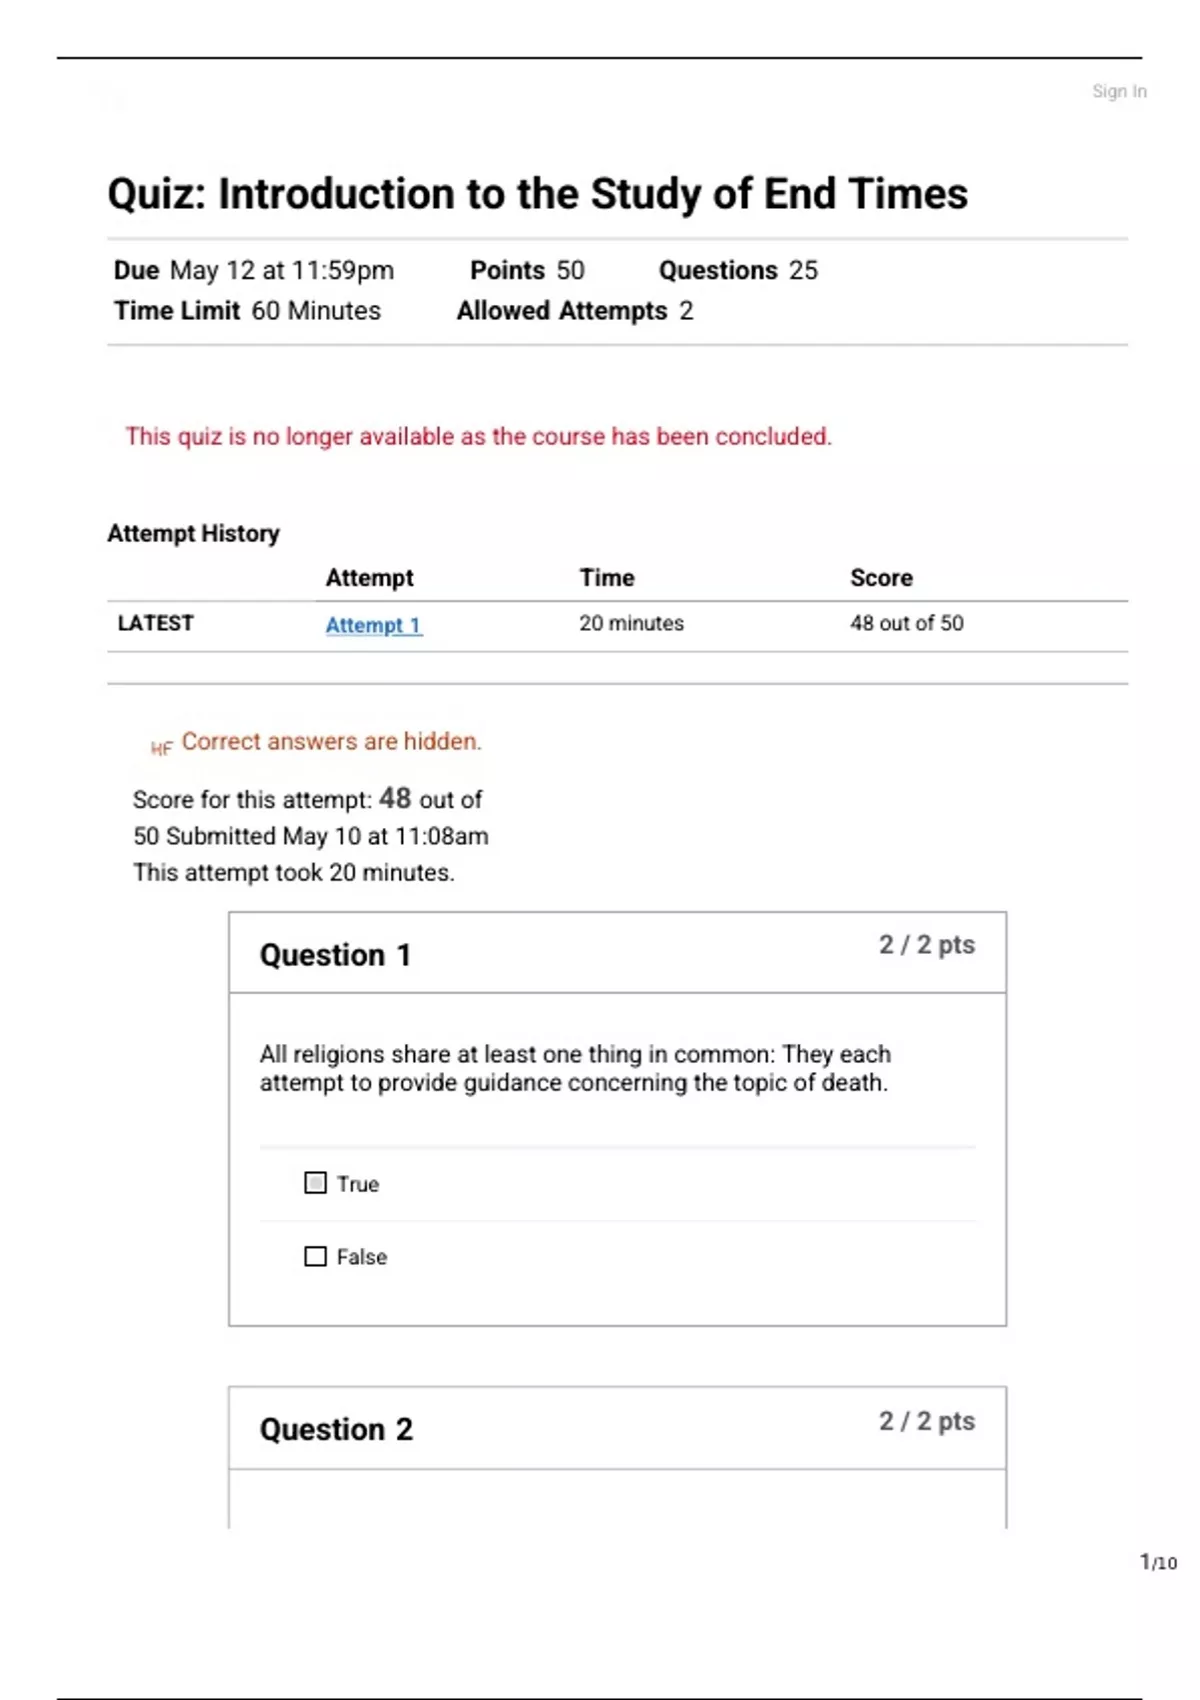Click Question 2's 2 / 2 pts label
Viewport: 1200px width, 1700px height.
coord(926,1421)
